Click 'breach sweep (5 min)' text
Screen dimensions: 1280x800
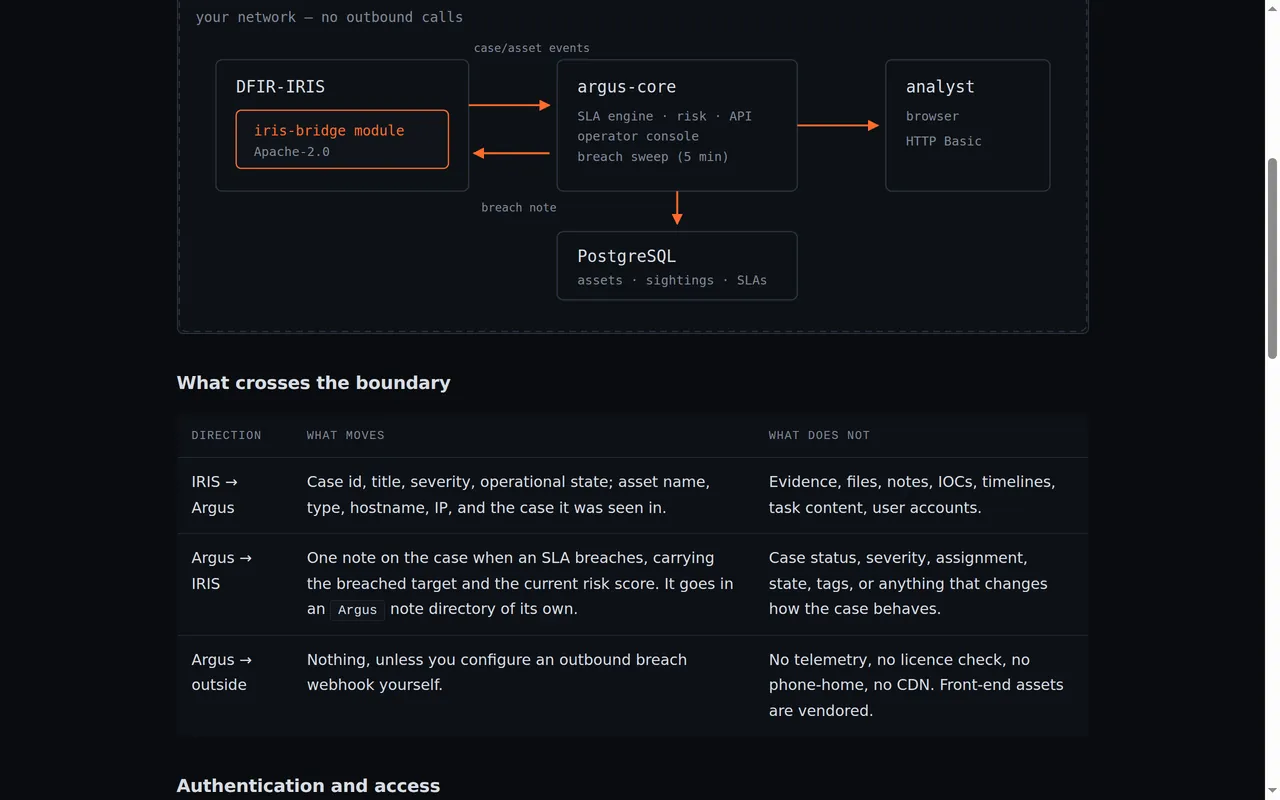652,157
